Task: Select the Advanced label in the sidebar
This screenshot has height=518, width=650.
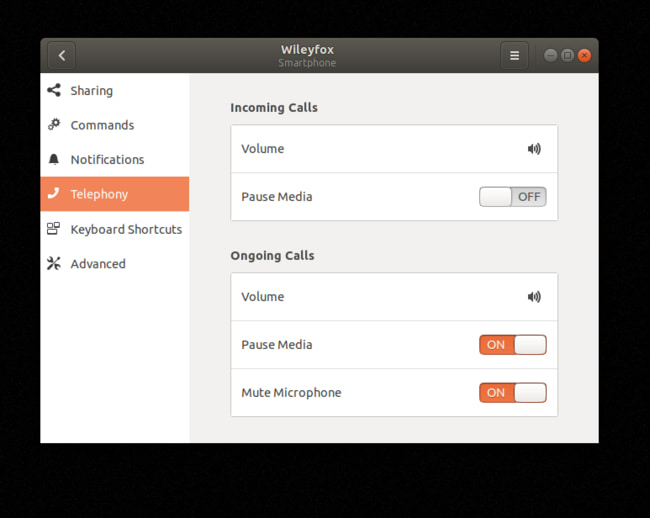Action: pos(98,264)
